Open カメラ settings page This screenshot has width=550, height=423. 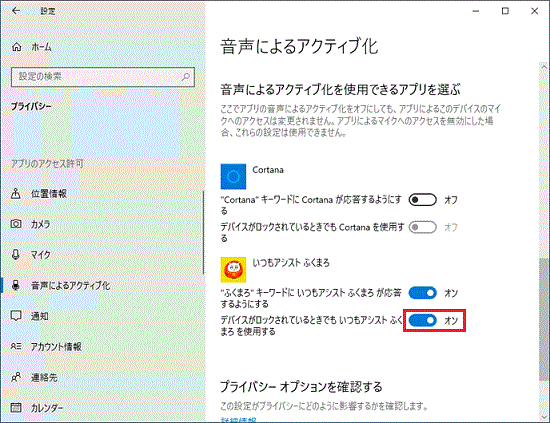tap(40, 224)
